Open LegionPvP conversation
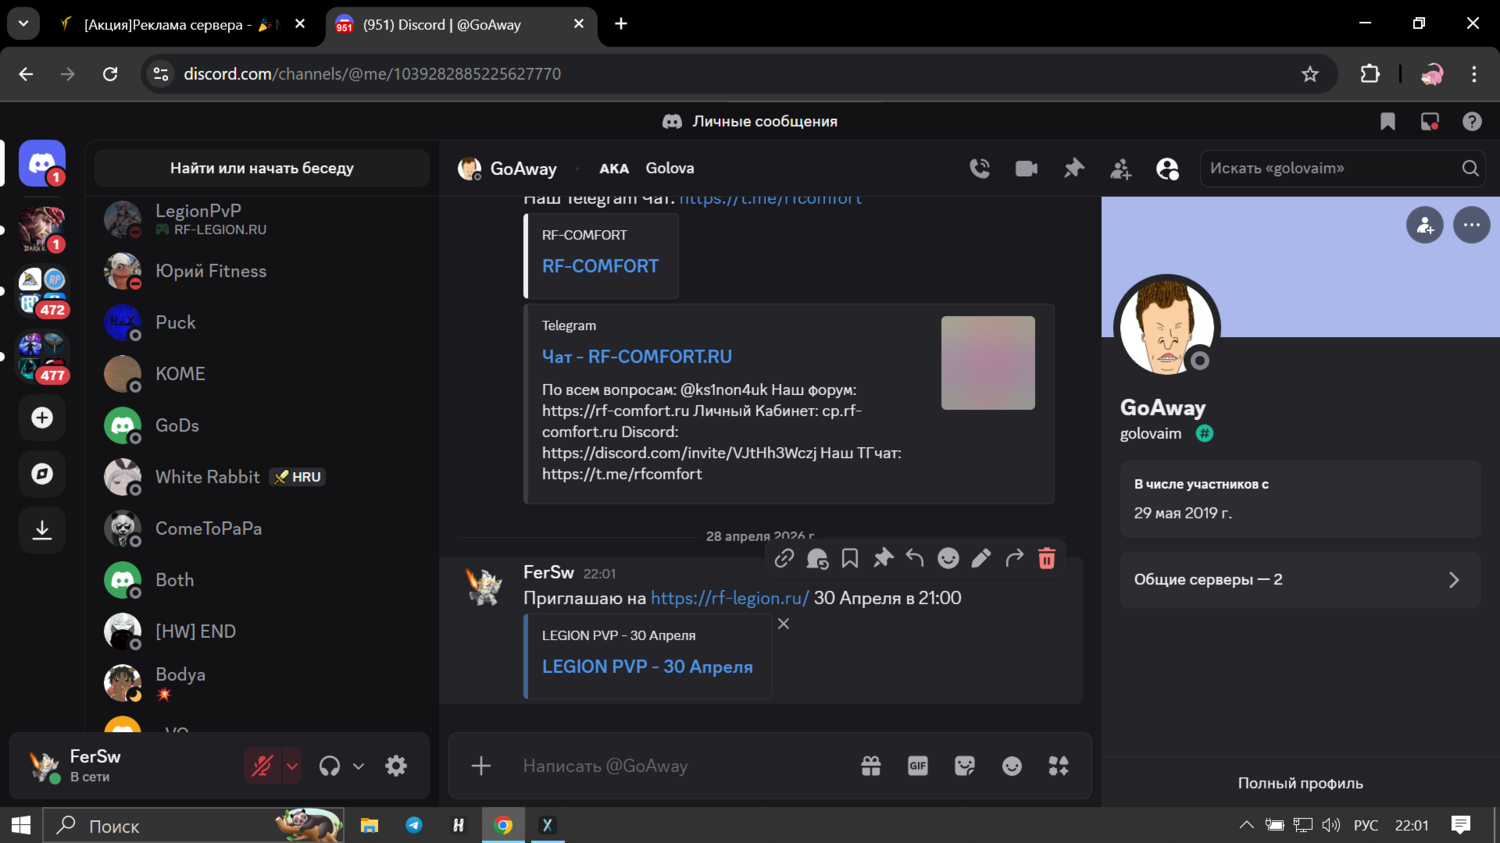 (x=262, y=219)
